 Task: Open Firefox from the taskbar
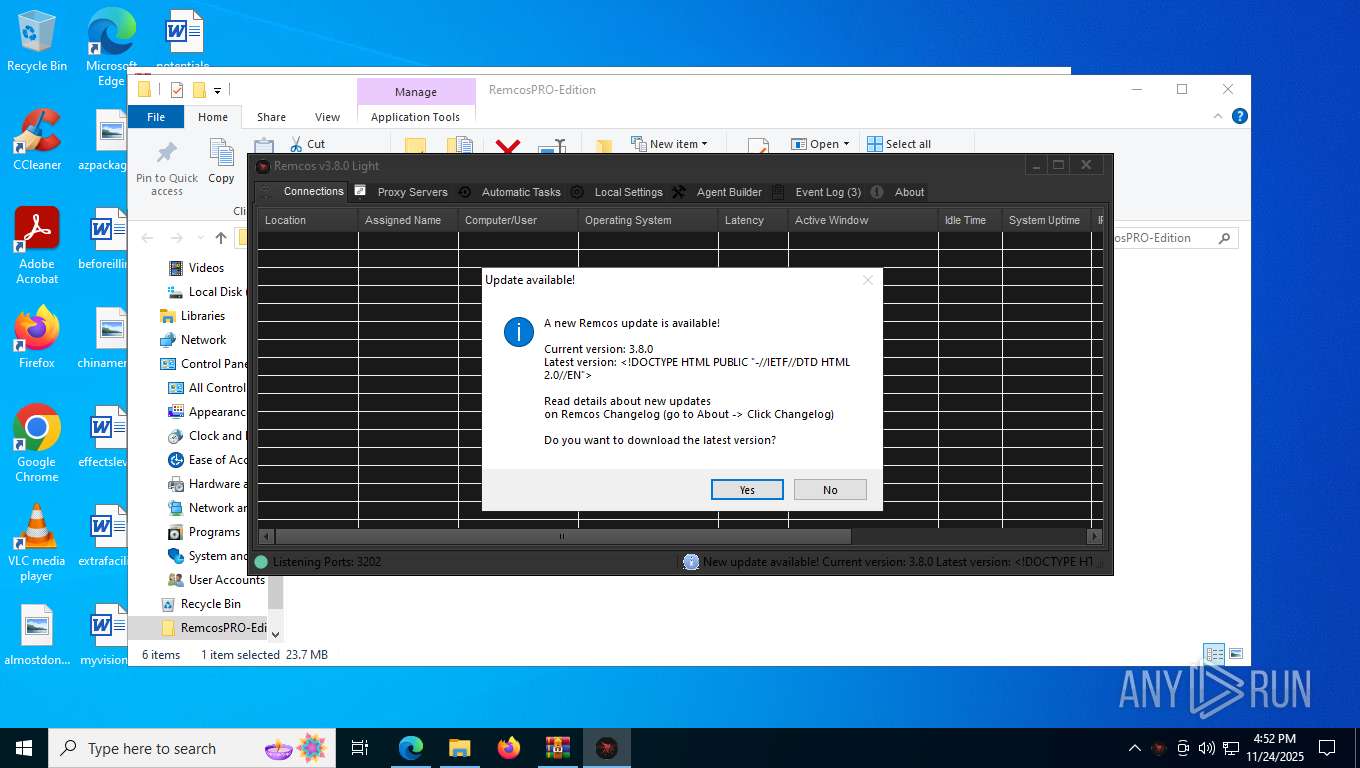[x=509, y=748]
